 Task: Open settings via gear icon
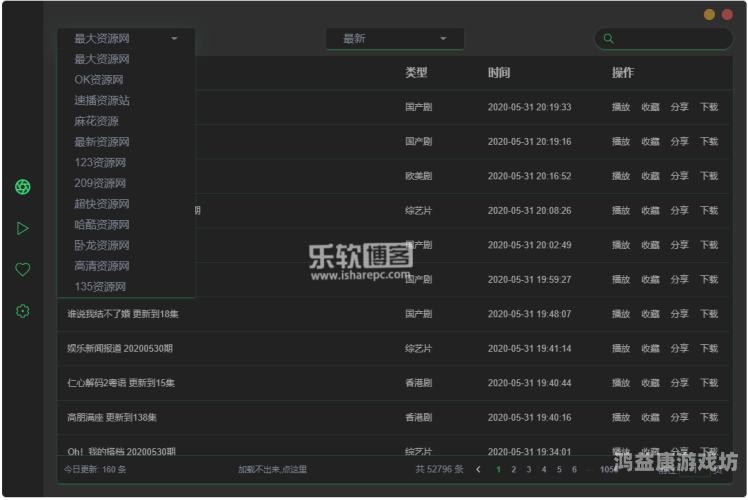(x=23, y=311)
